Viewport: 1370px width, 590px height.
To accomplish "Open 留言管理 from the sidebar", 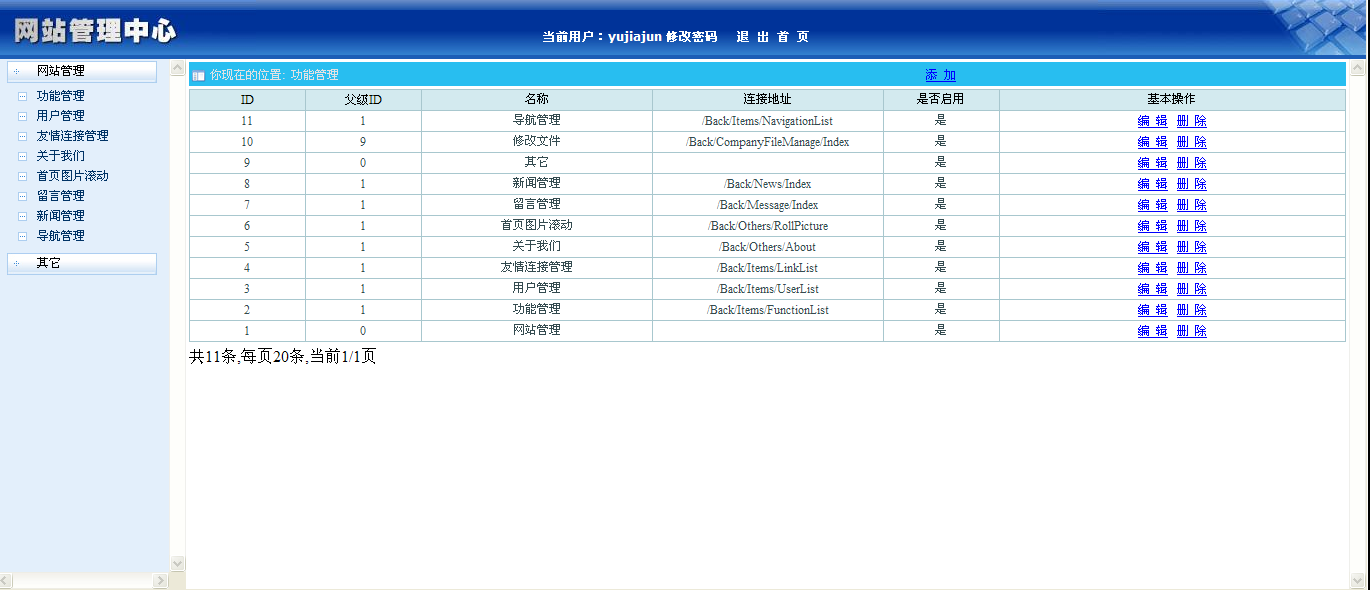I will tap(60, 196).
